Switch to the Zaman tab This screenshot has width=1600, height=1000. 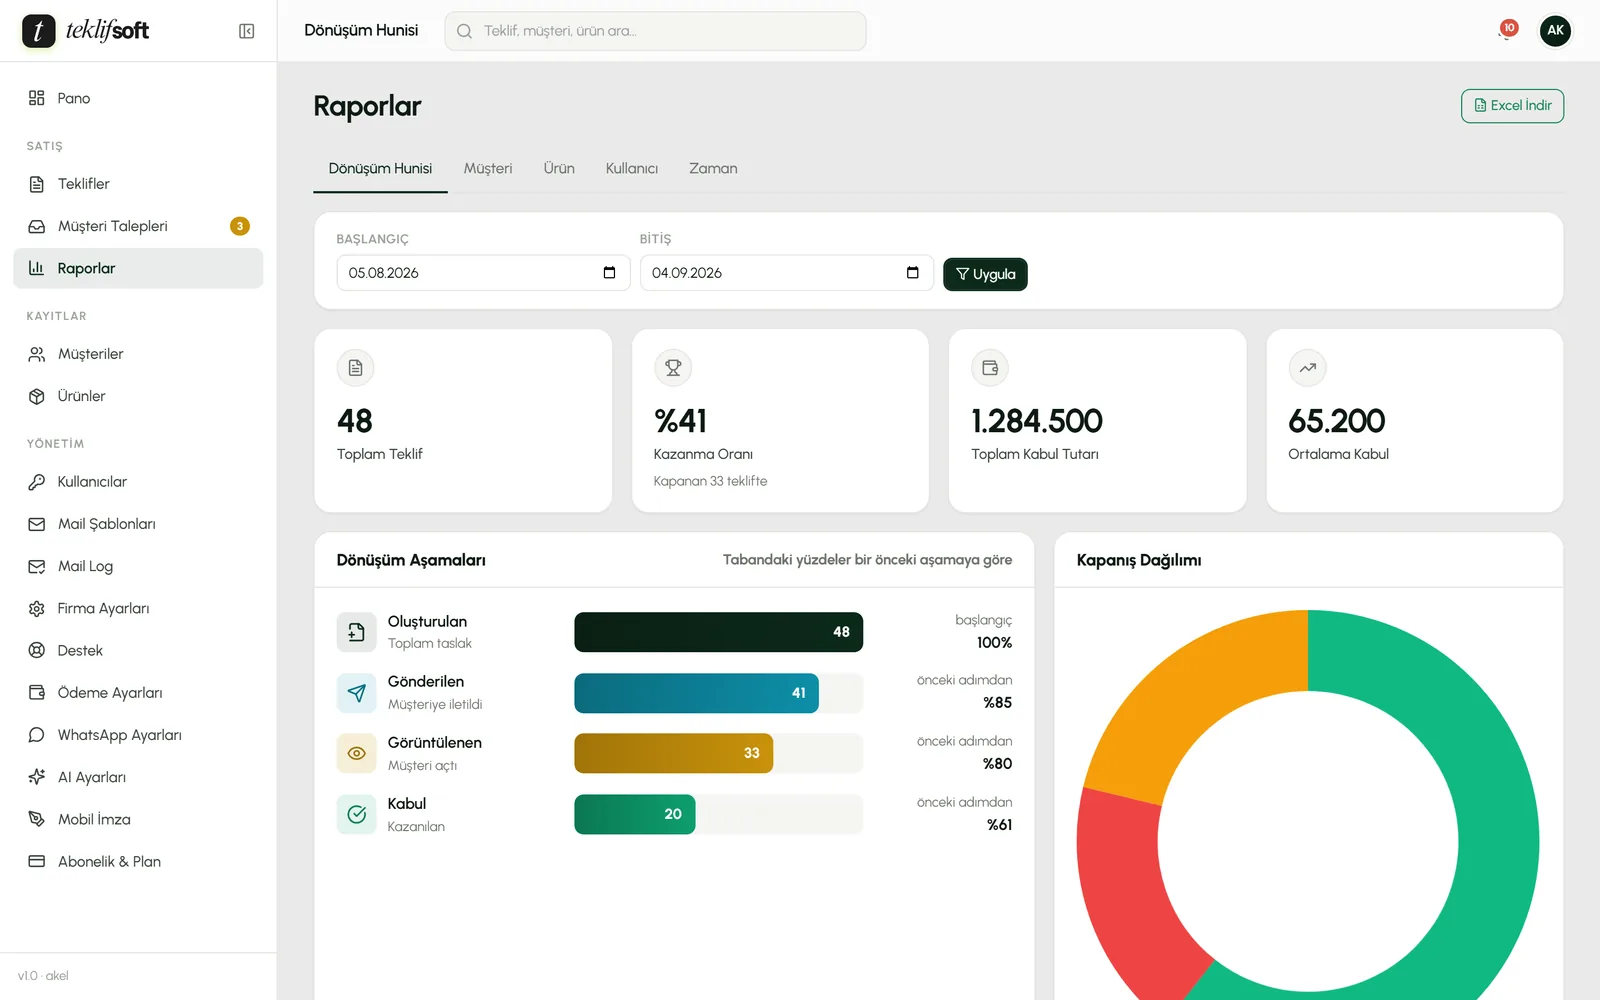(713, 169)
